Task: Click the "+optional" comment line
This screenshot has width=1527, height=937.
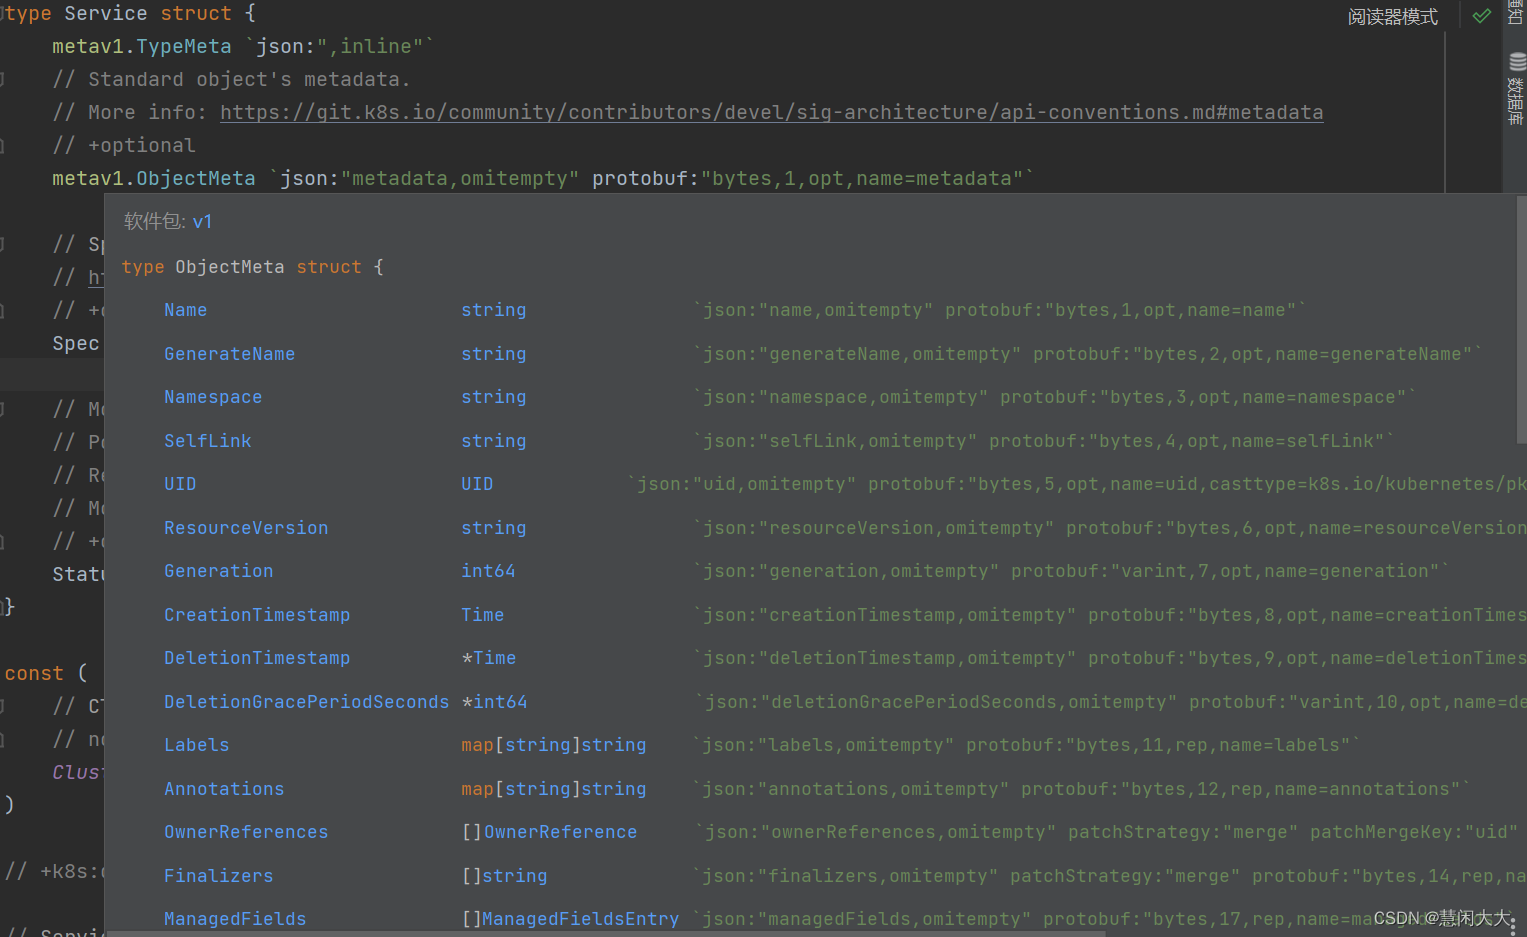Action: (x=124, y=145)
